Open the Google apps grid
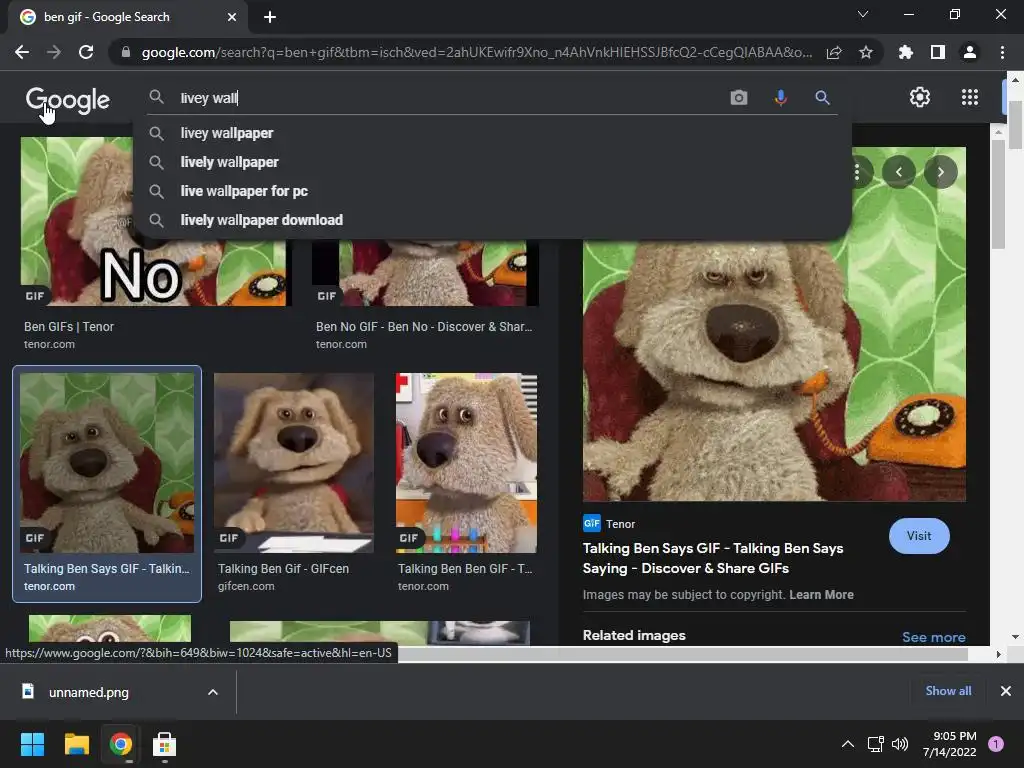The height and width of the screenshot is (768, 1024). click(x=970, y=97)
